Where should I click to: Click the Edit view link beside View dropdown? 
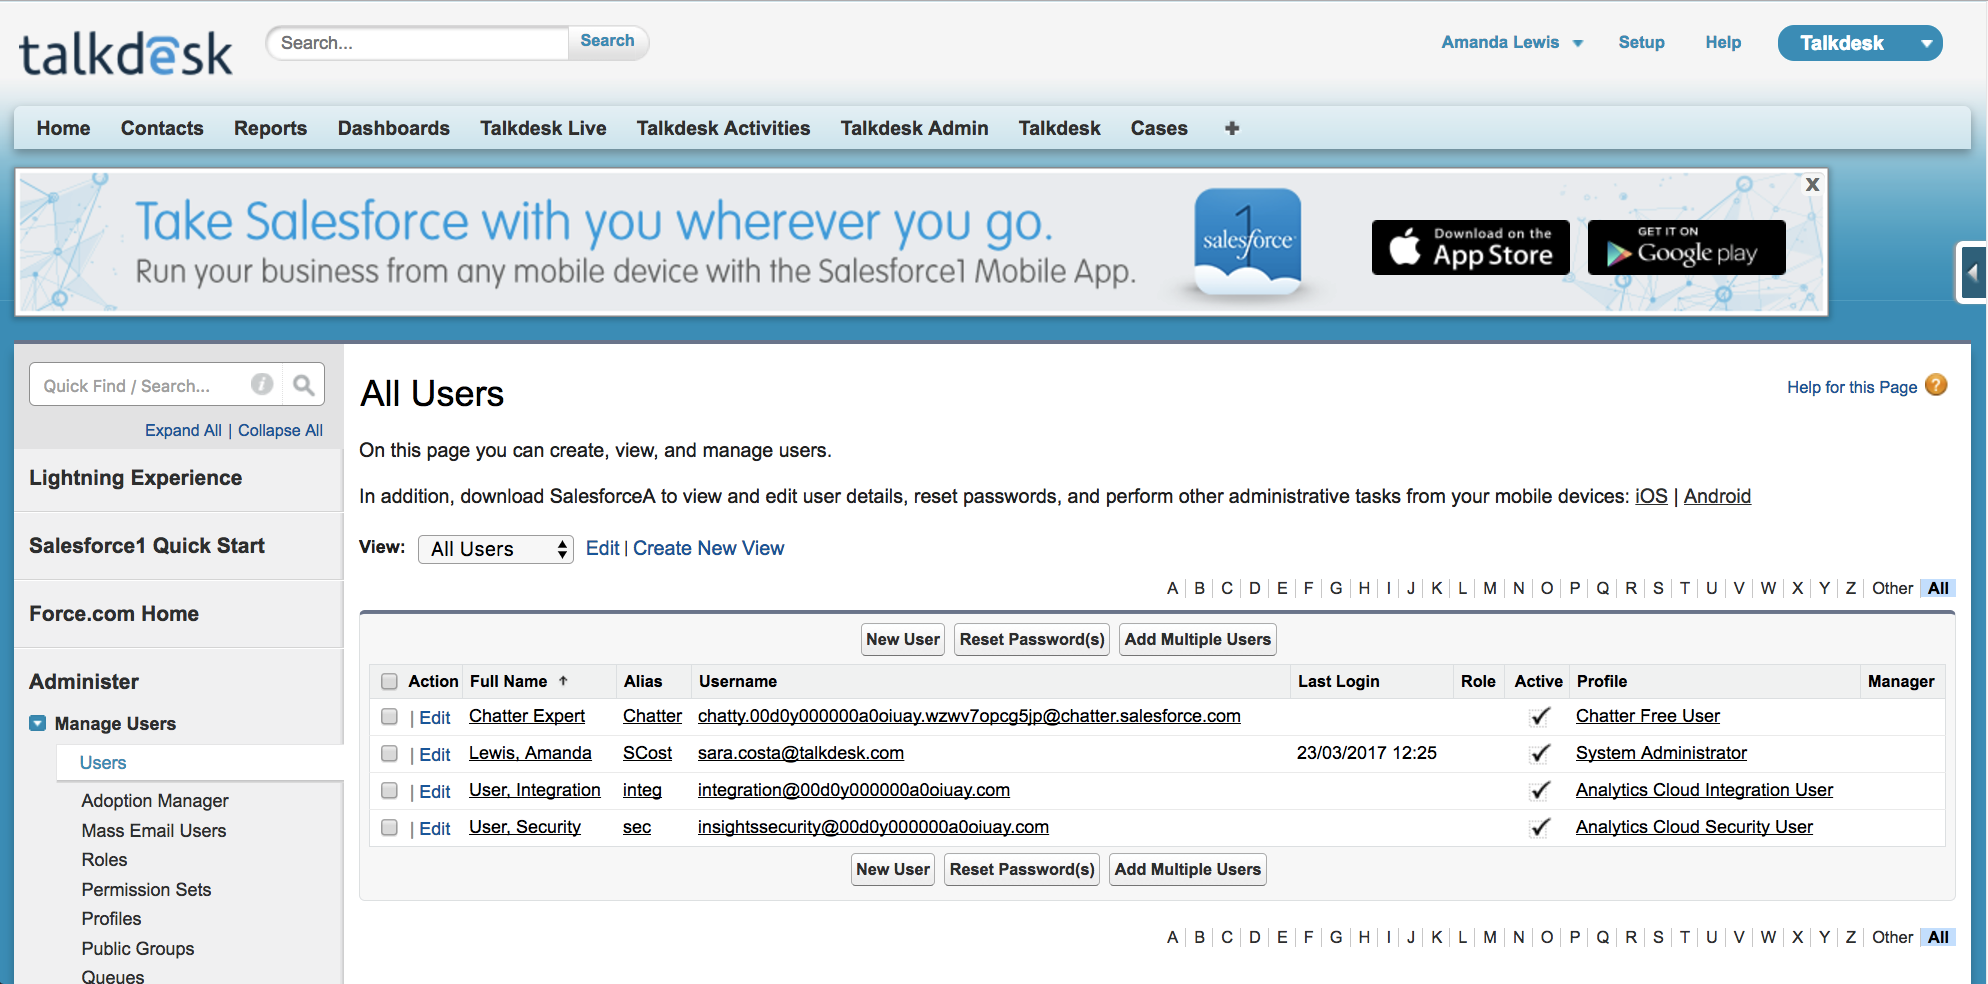click(602, 548)
